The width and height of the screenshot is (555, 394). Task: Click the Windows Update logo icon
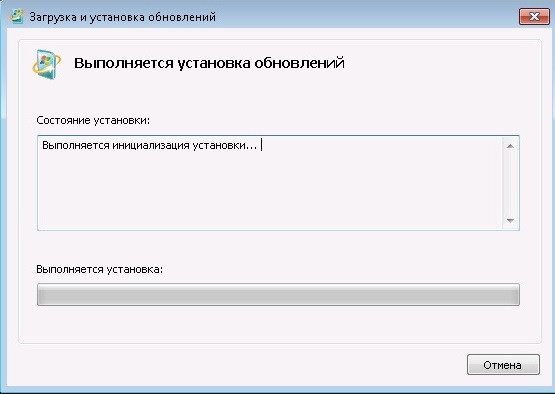point(47,64)
